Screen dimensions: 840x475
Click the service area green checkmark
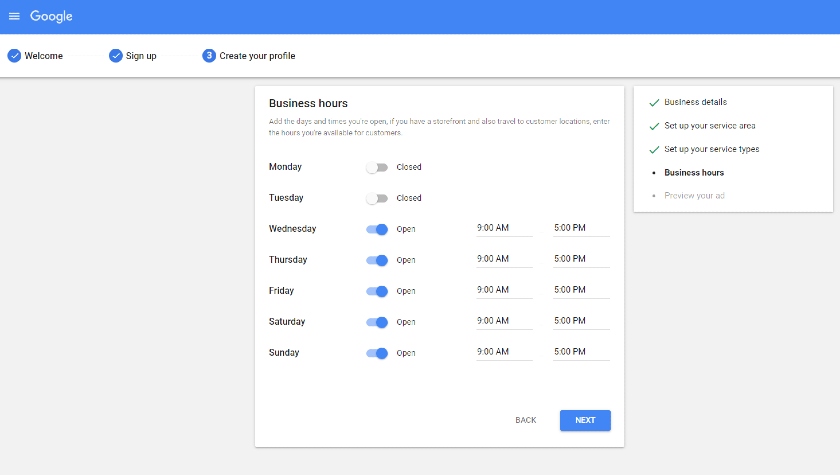tap(654, 126)
